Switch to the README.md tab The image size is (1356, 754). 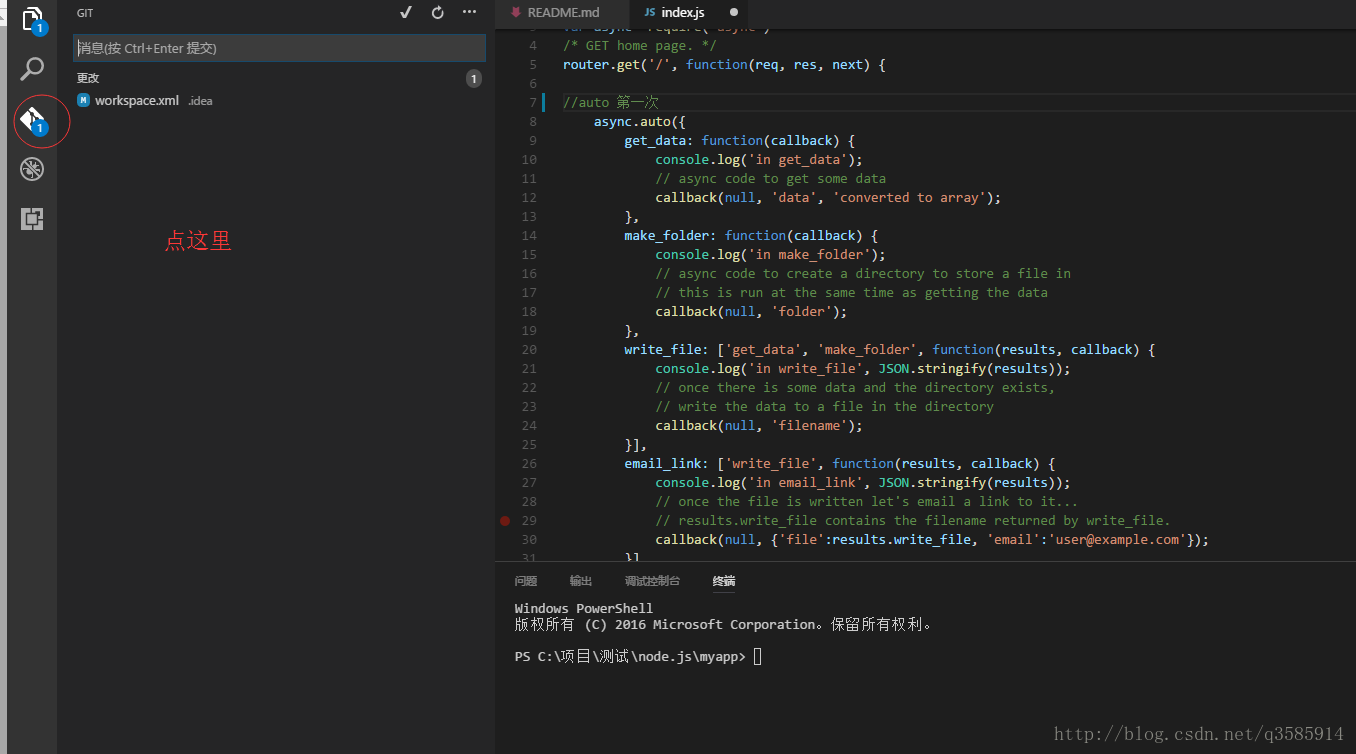562,13
